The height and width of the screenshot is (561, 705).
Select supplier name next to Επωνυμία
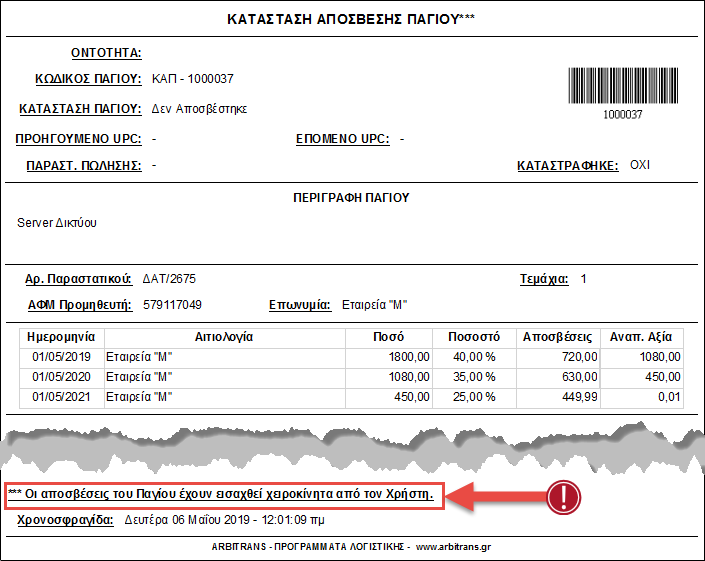point(375,305)
